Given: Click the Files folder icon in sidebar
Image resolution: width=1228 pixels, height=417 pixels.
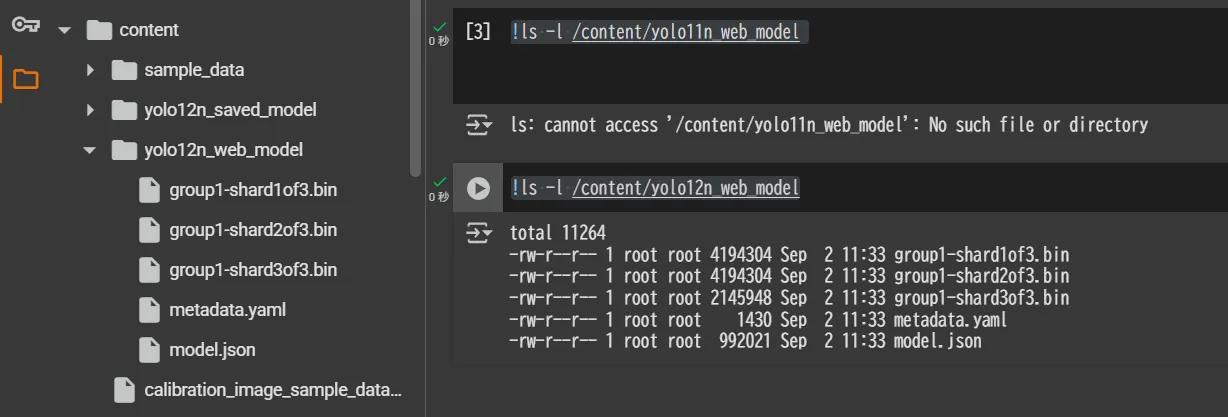Looking at the screenshot, I should click(25, 80).
